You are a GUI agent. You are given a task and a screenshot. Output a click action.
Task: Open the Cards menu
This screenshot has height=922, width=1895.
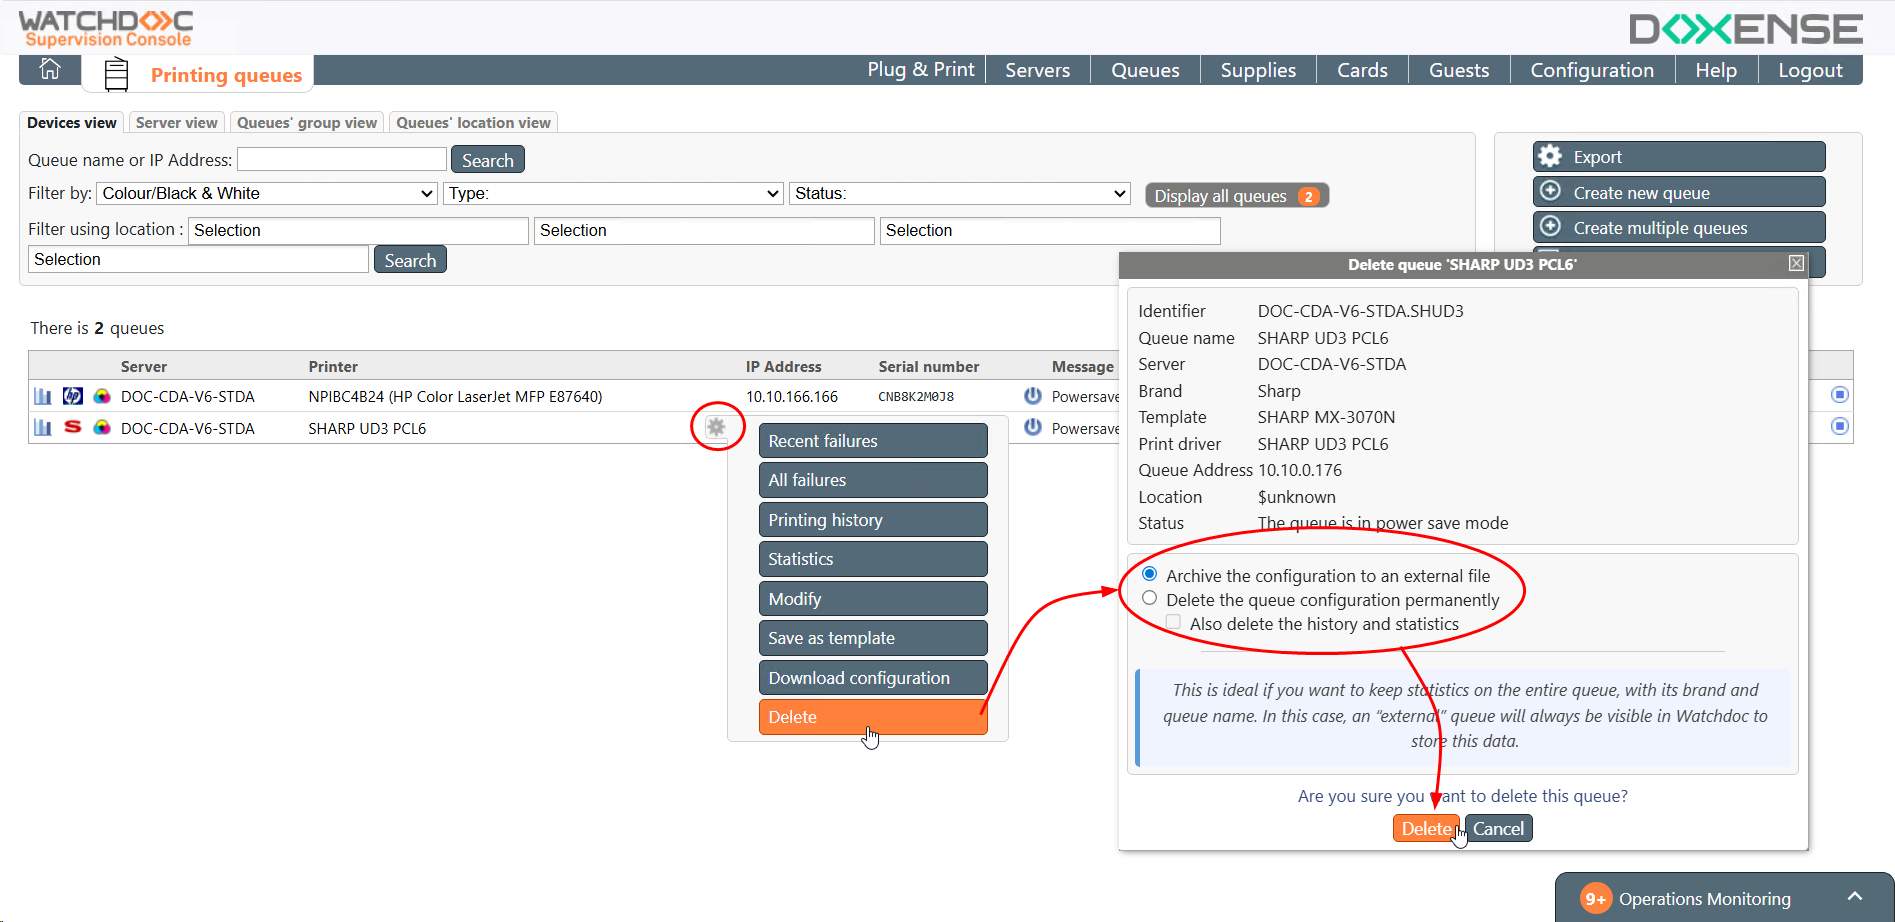pyautogui.click(x=1362, y=70)
